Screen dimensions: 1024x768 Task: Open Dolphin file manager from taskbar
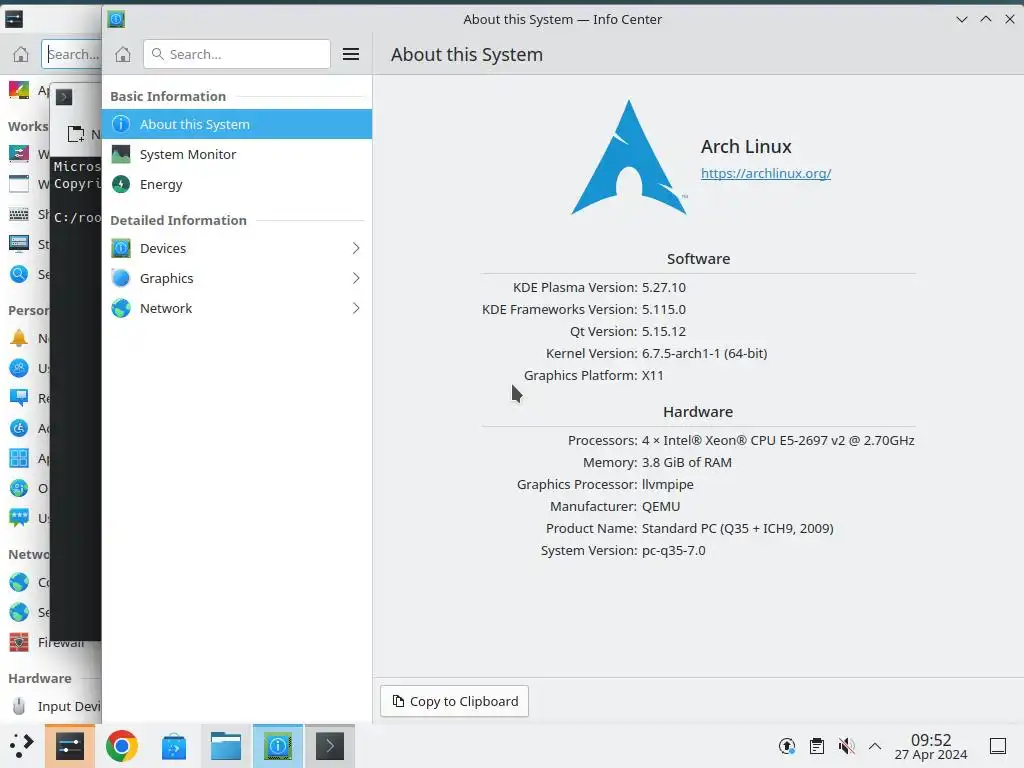[226, 746]
